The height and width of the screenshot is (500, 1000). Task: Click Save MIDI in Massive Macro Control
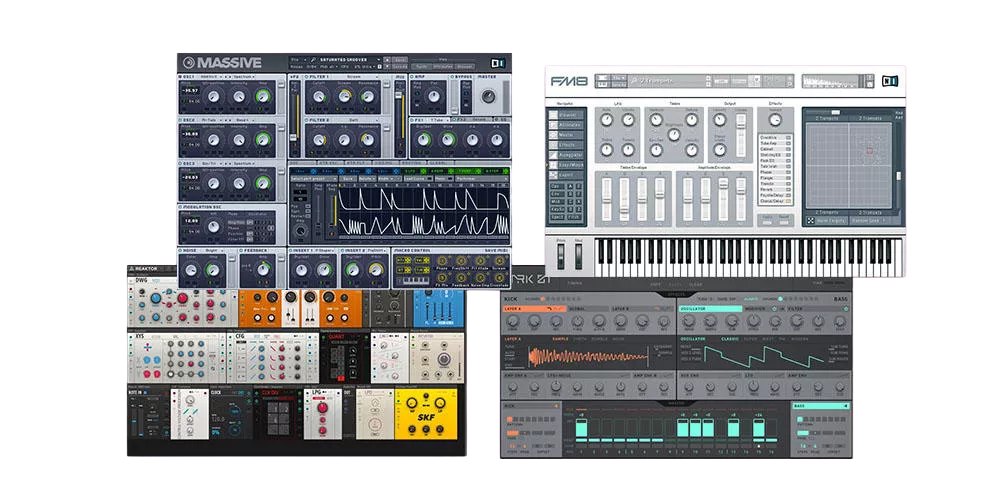click(x=497, y=251)
